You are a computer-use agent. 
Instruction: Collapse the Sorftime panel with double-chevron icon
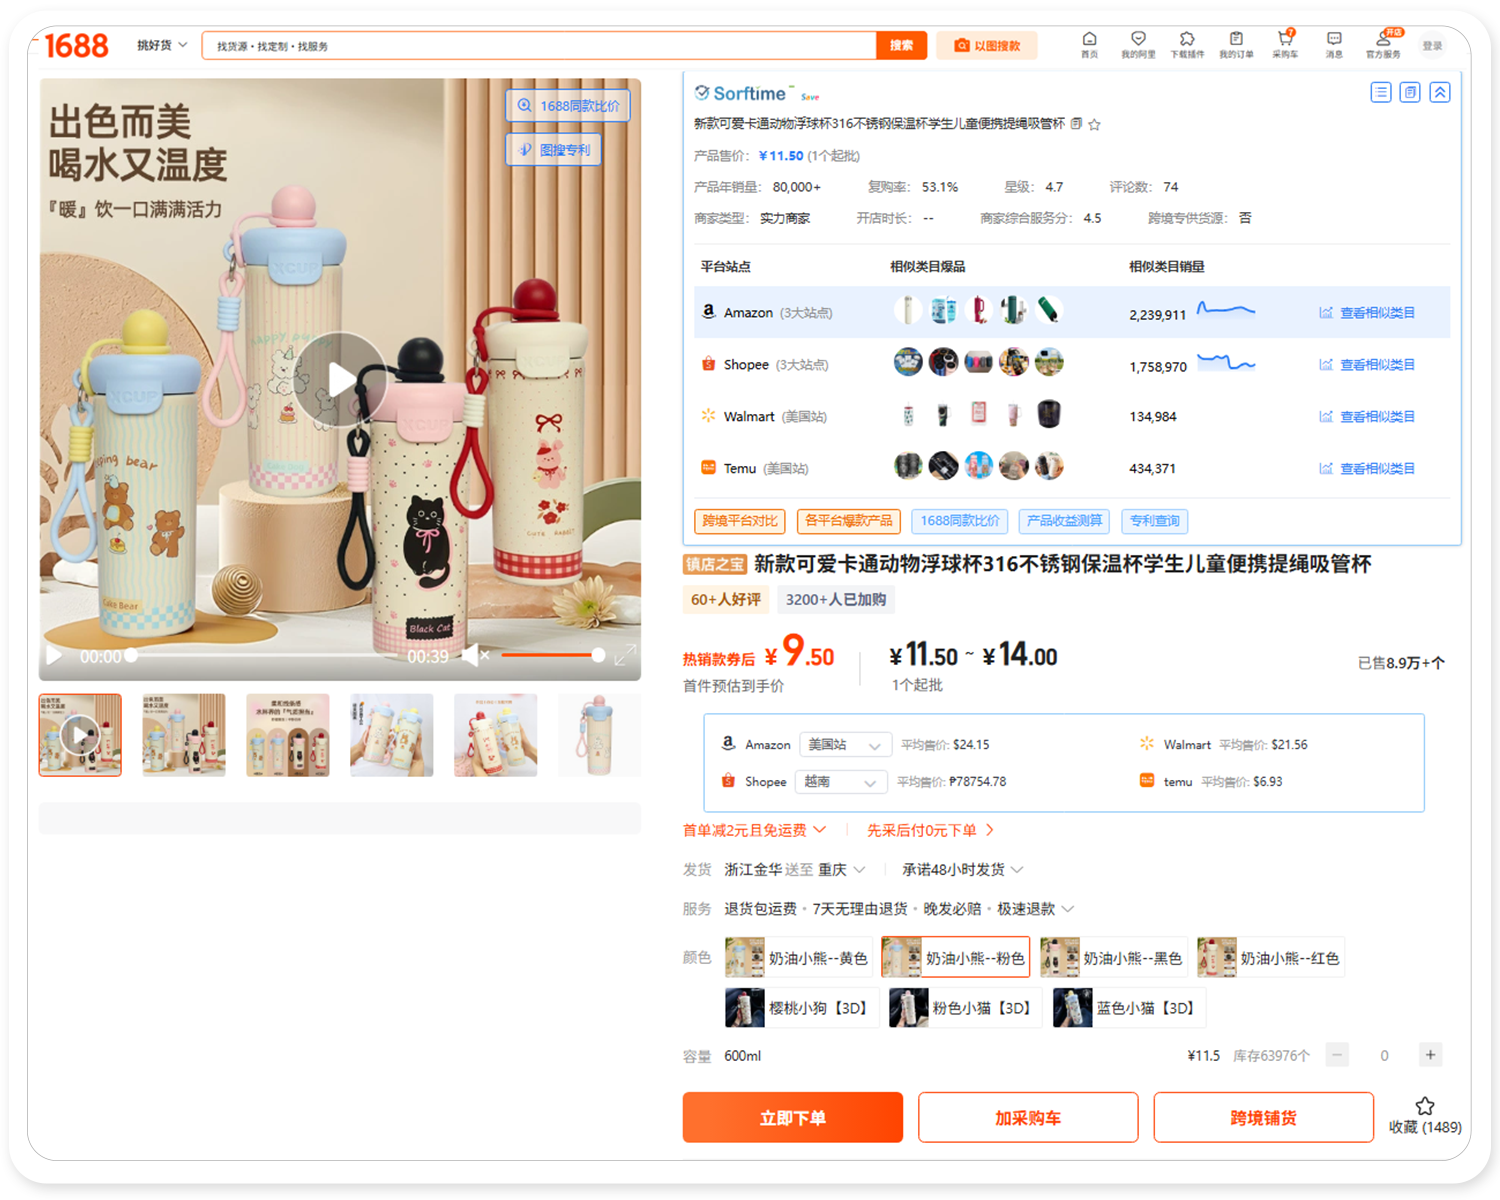click(x=1440, y=93)
